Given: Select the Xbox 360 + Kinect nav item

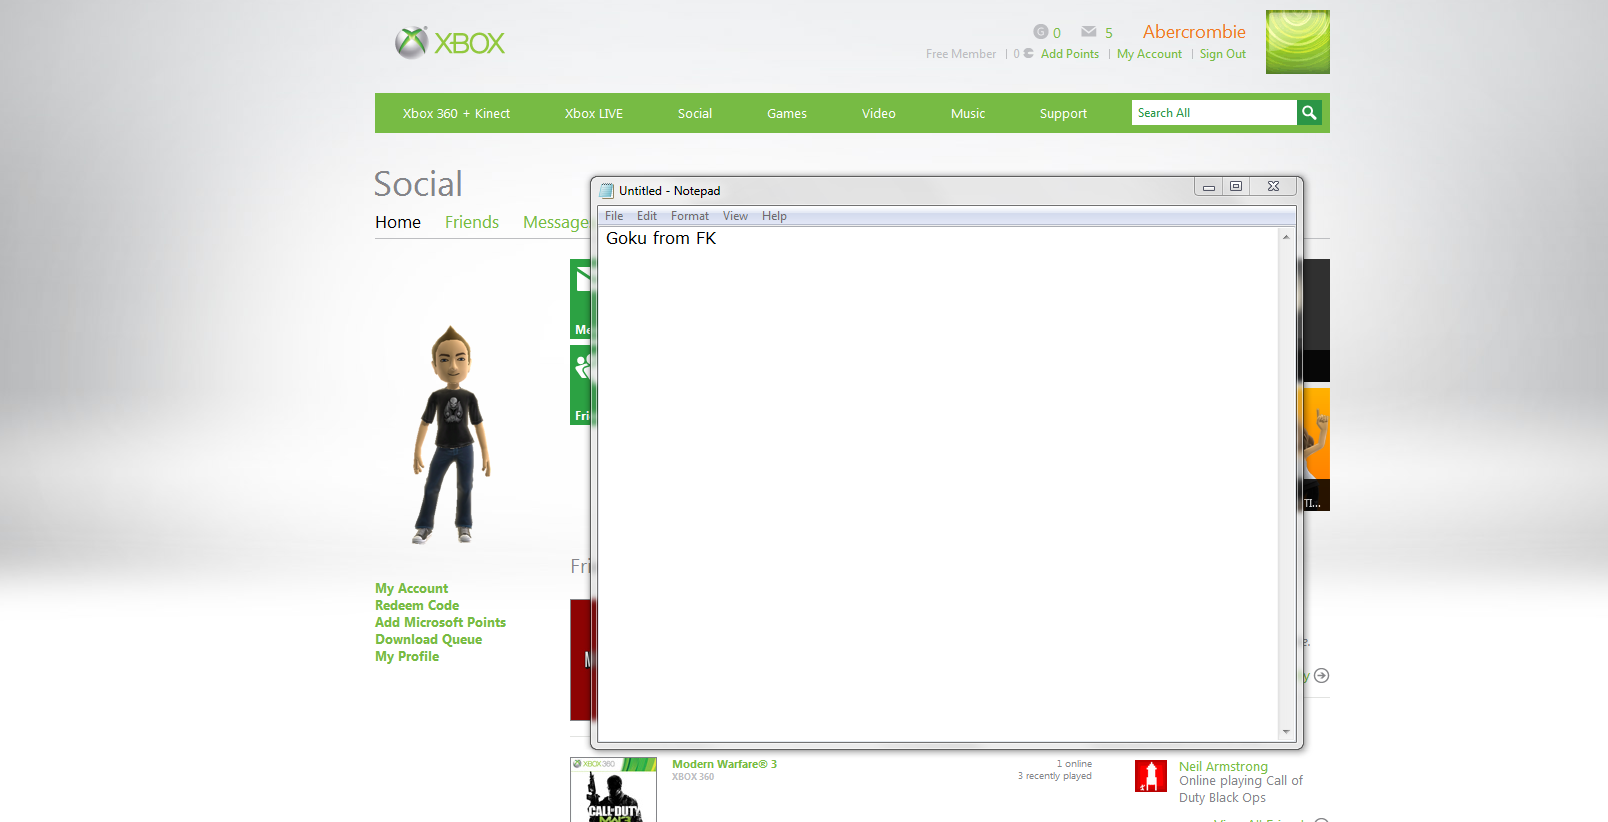Looking at the screenshot, I should [456, 113].
